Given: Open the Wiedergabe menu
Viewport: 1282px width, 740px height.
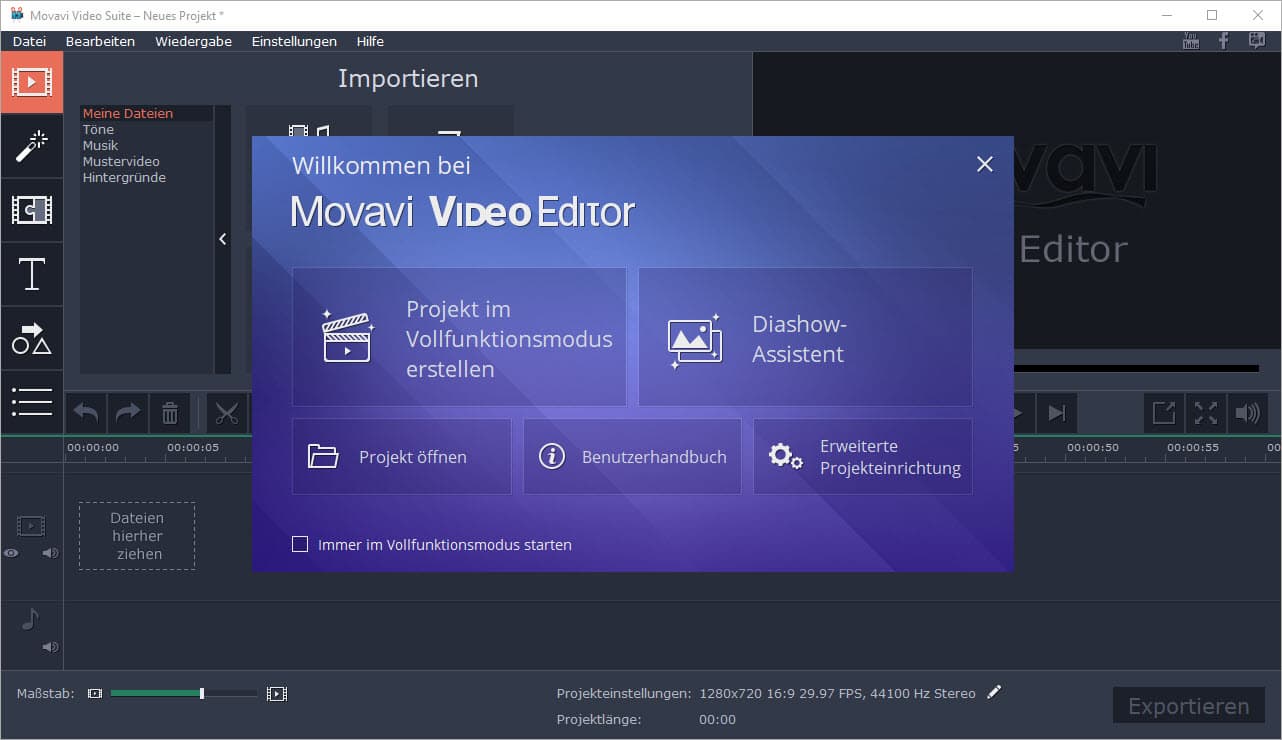Looking at the screenshot, I should [193, 41].
